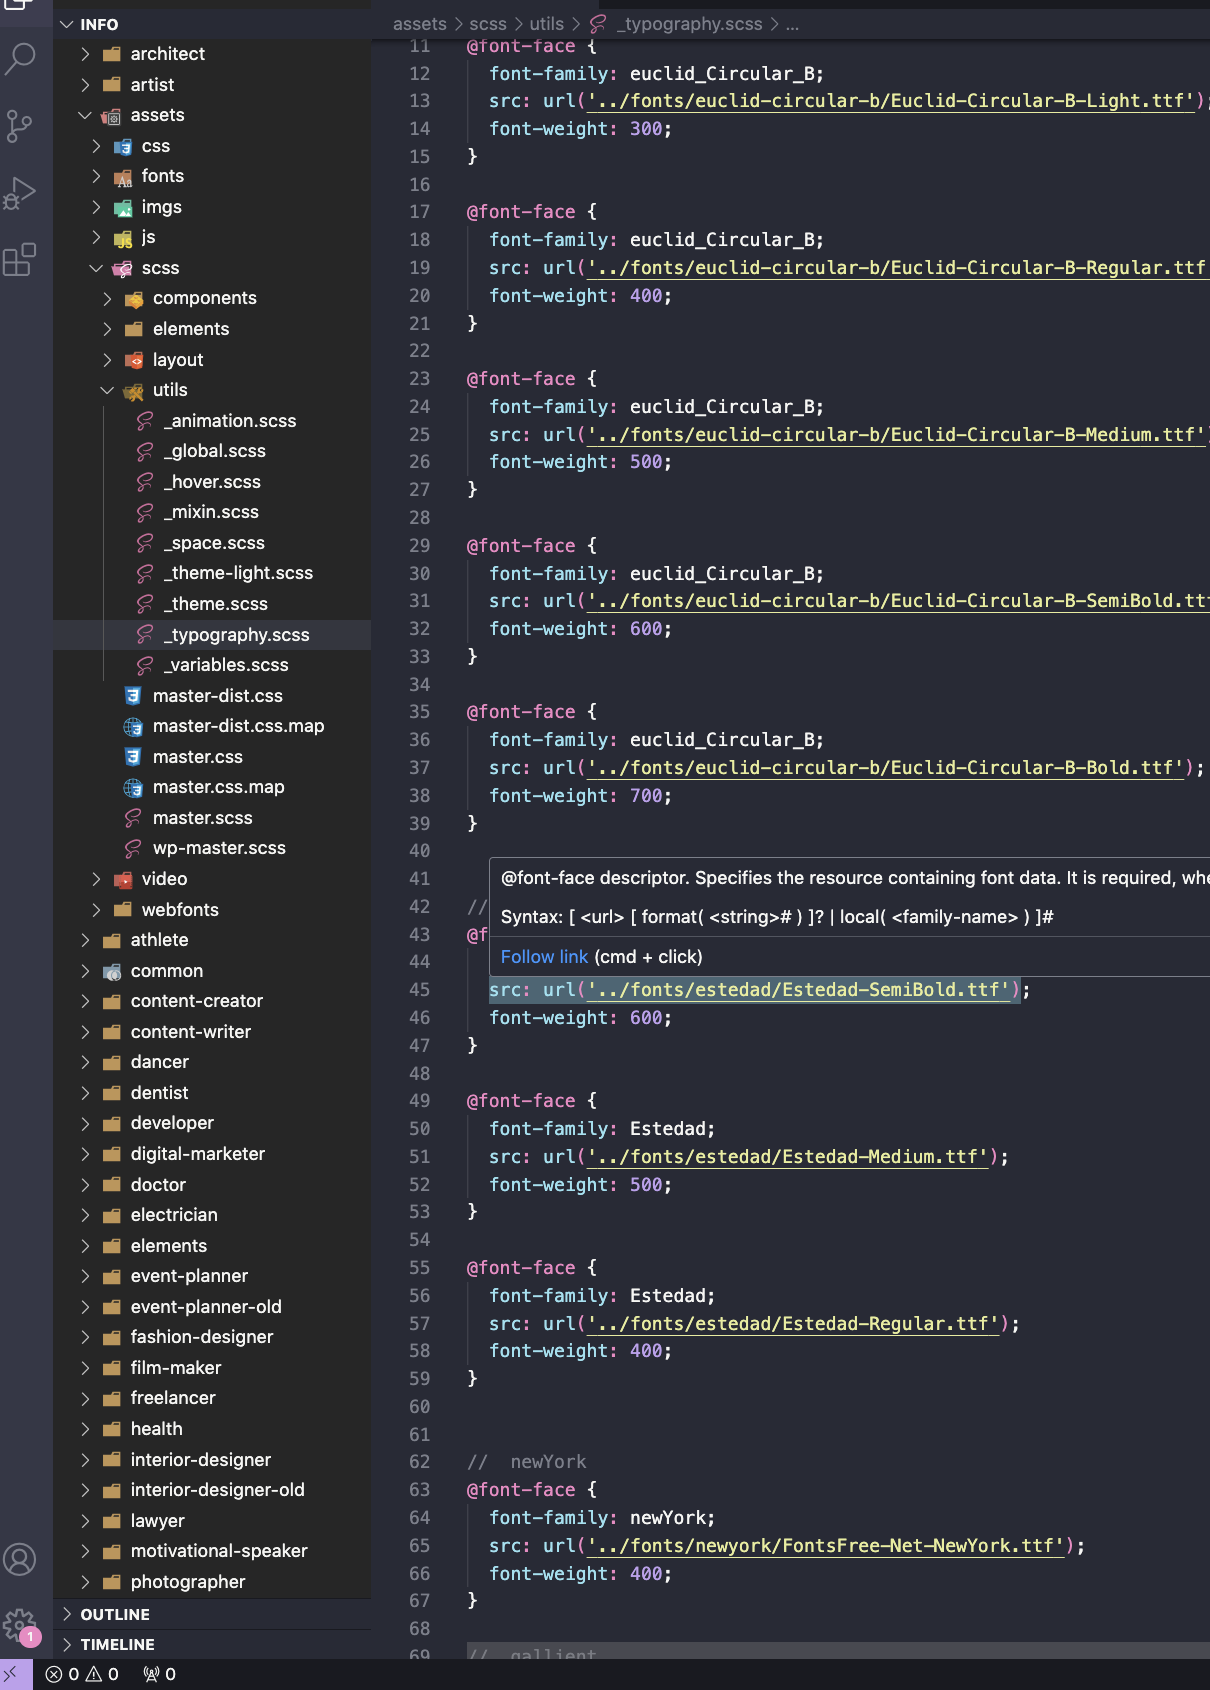
Task: Open master-dist.css file
Action: coord(217,696)
